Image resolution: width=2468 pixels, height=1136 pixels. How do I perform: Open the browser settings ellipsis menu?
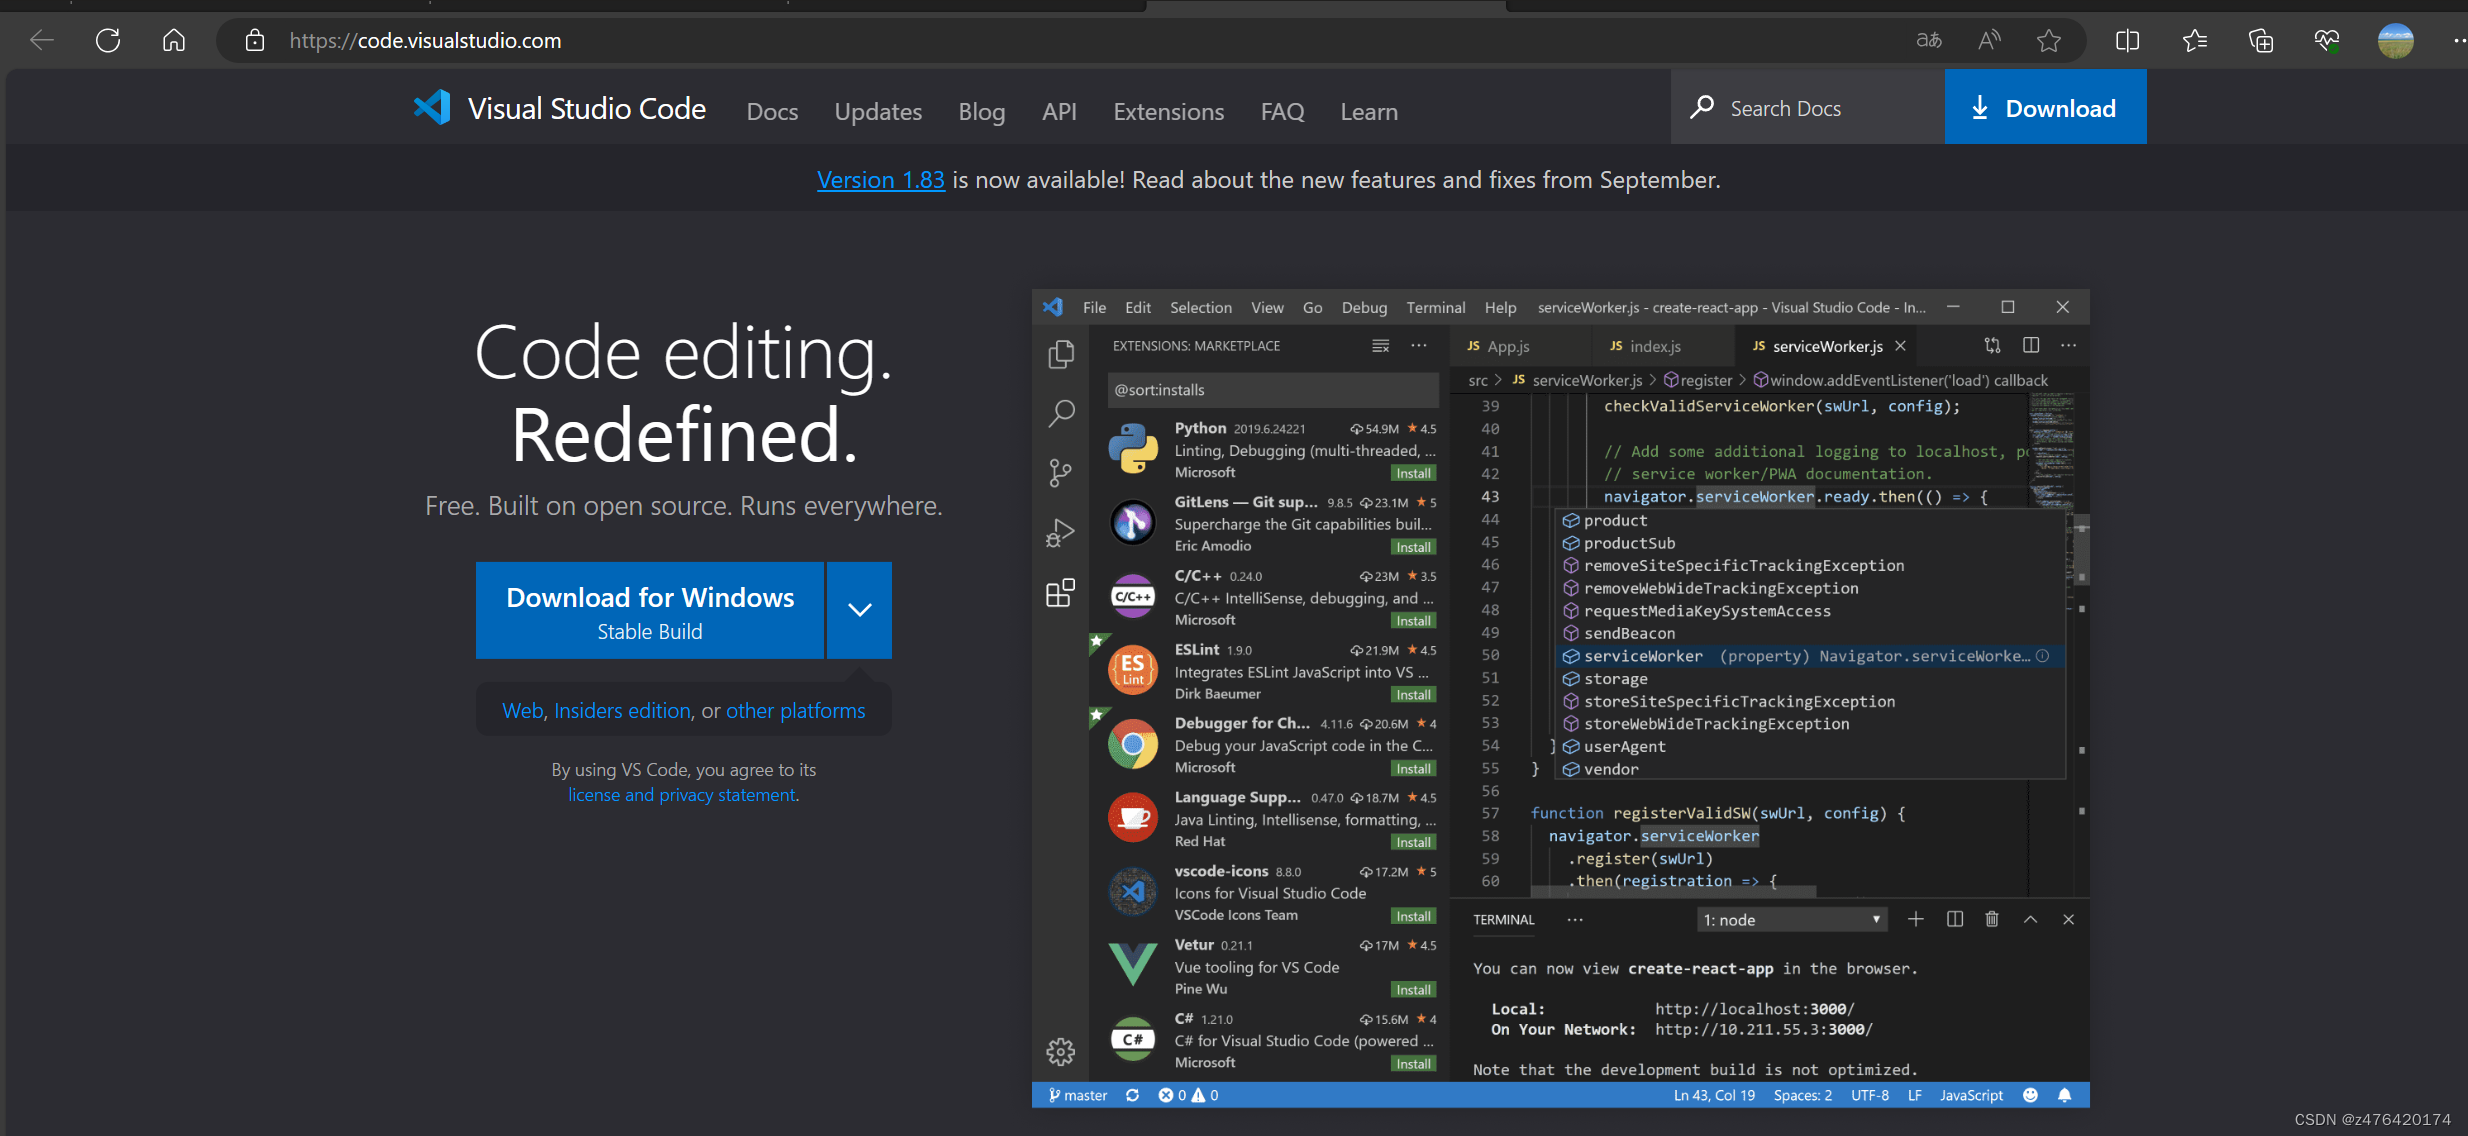(2457, 41)
